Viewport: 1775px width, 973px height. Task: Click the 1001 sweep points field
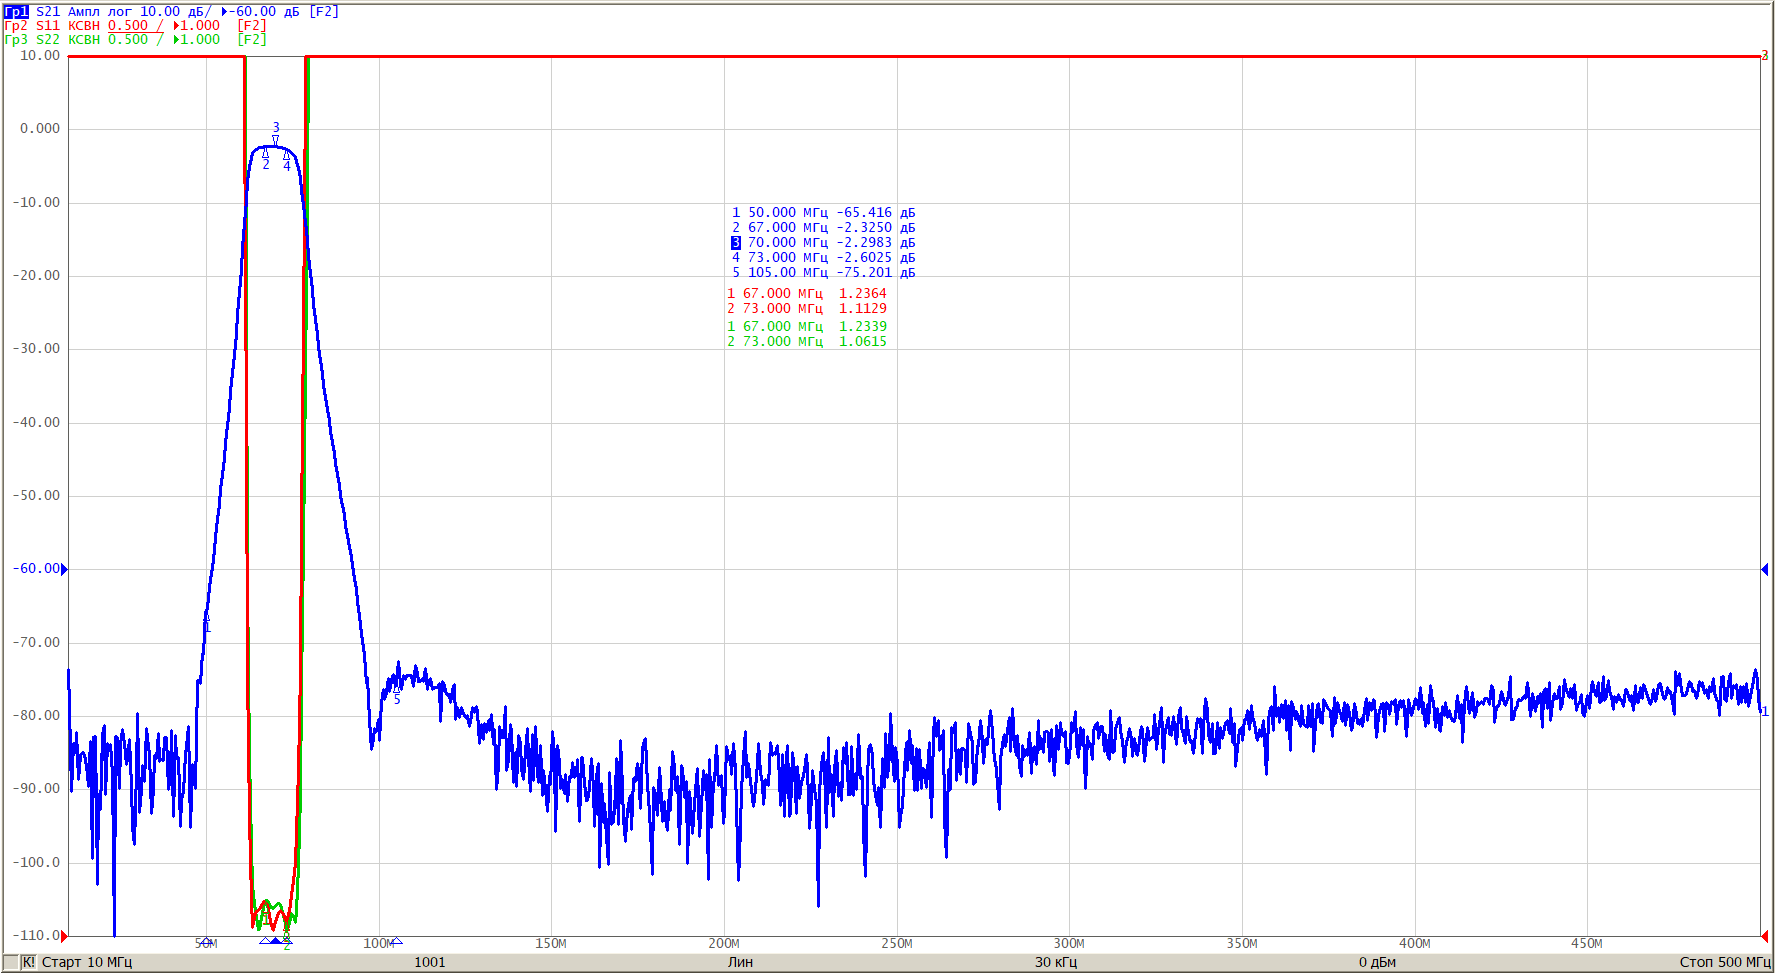[430, 962]
